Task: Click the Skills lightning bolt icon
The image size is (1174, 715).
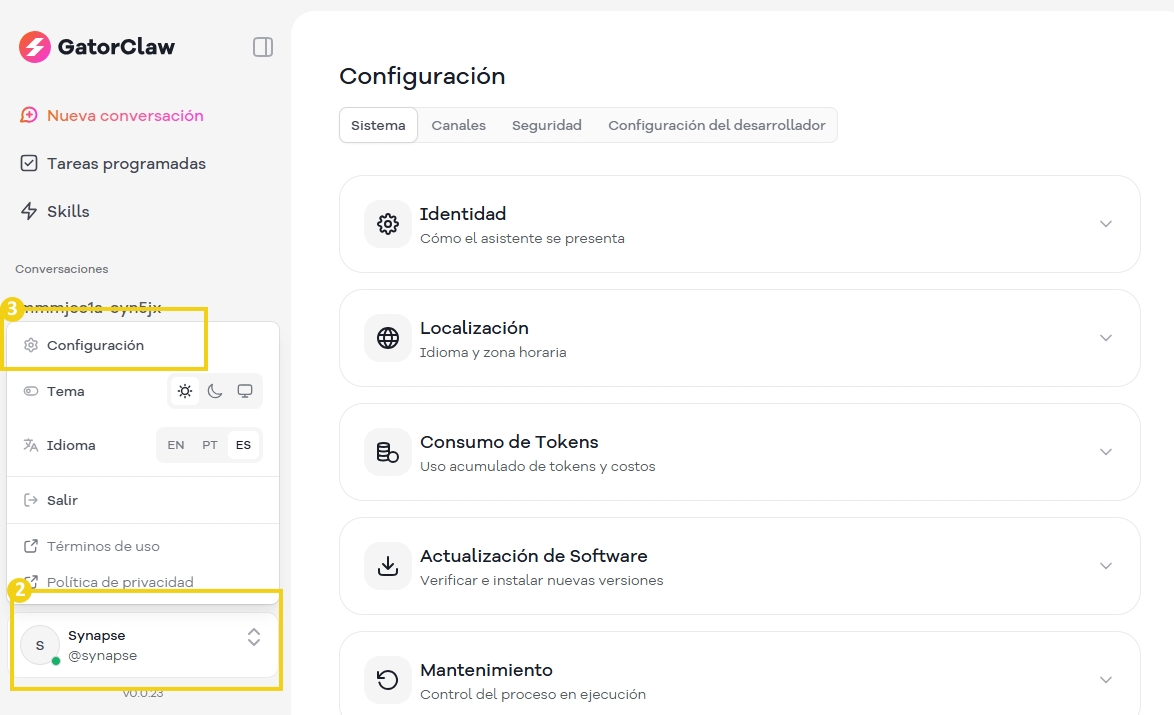Action: [30, 211]
